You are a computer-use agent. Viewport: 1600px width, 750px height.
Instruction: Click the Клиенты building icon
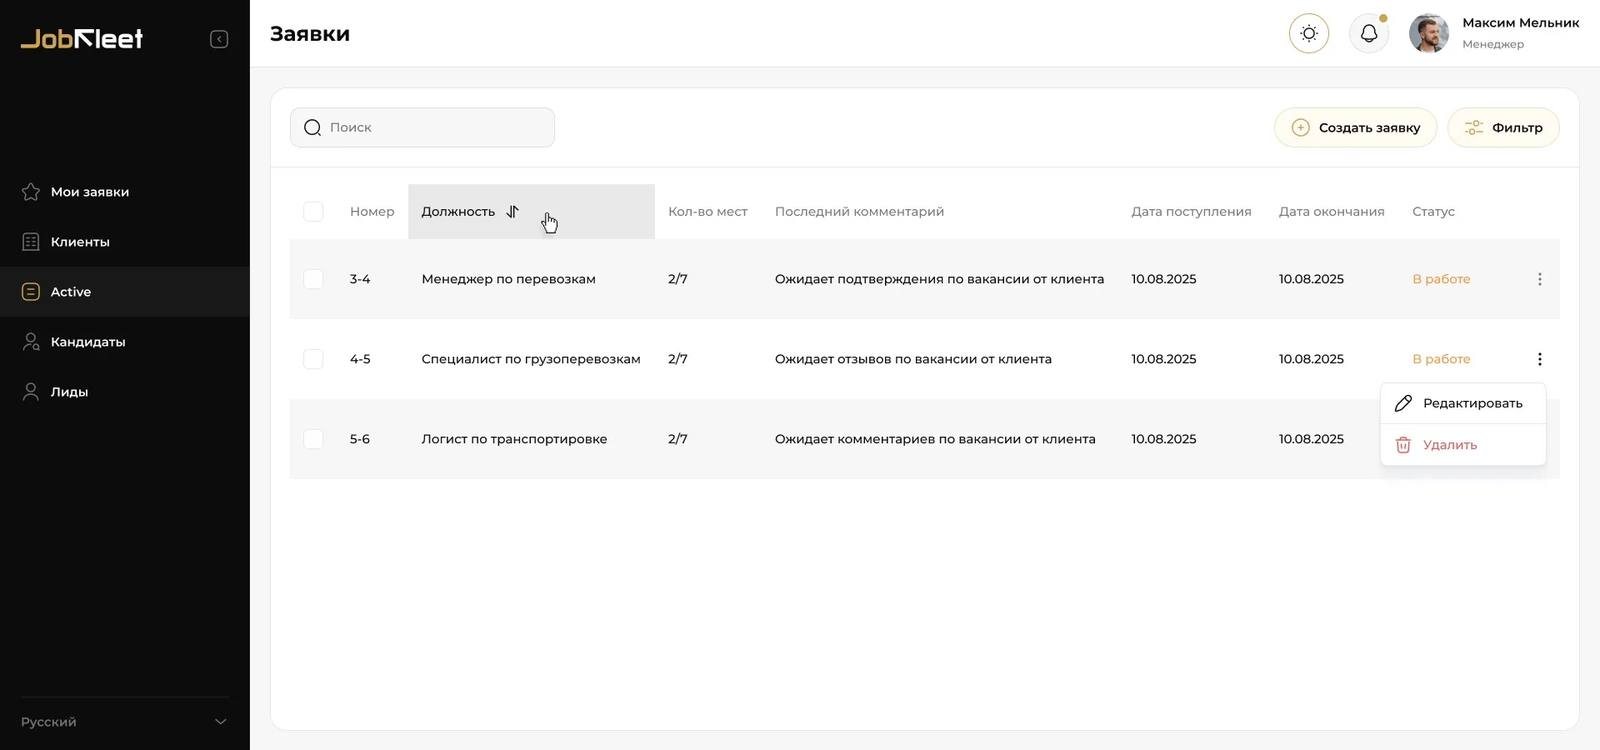31,242
